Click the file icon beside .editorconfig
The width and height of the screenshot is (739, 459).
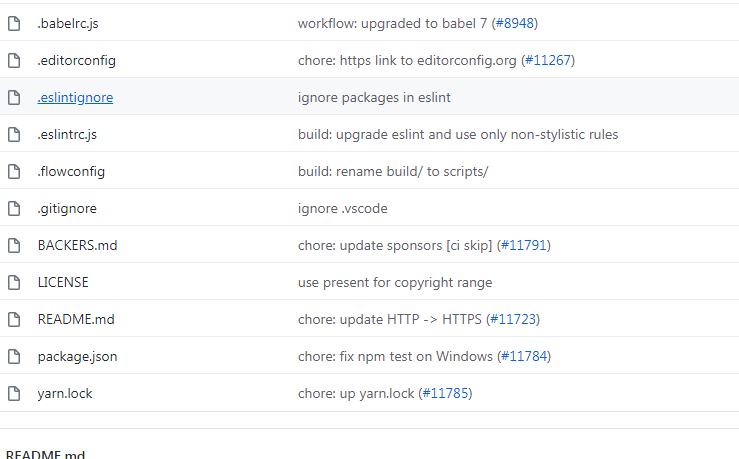14,60
